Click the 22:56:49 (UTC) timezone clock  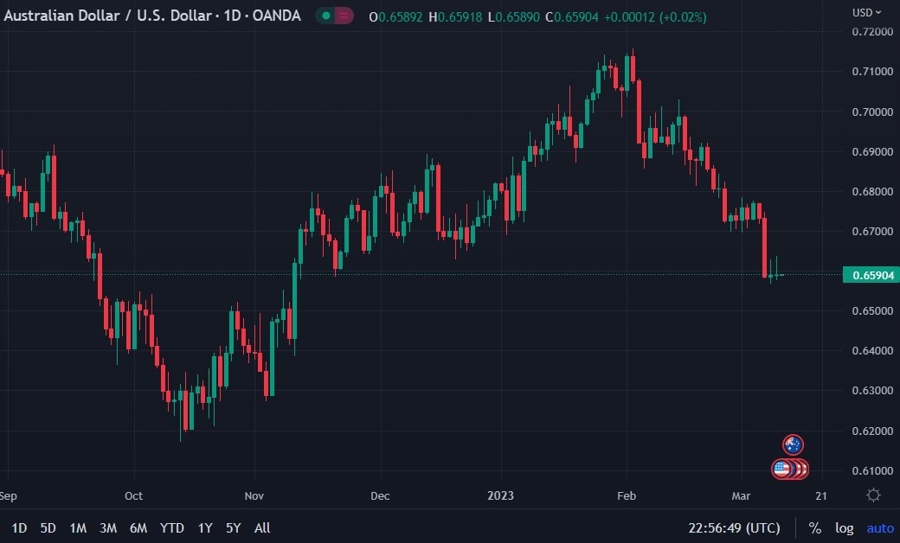pyautogui.click(x=734, y=528)
